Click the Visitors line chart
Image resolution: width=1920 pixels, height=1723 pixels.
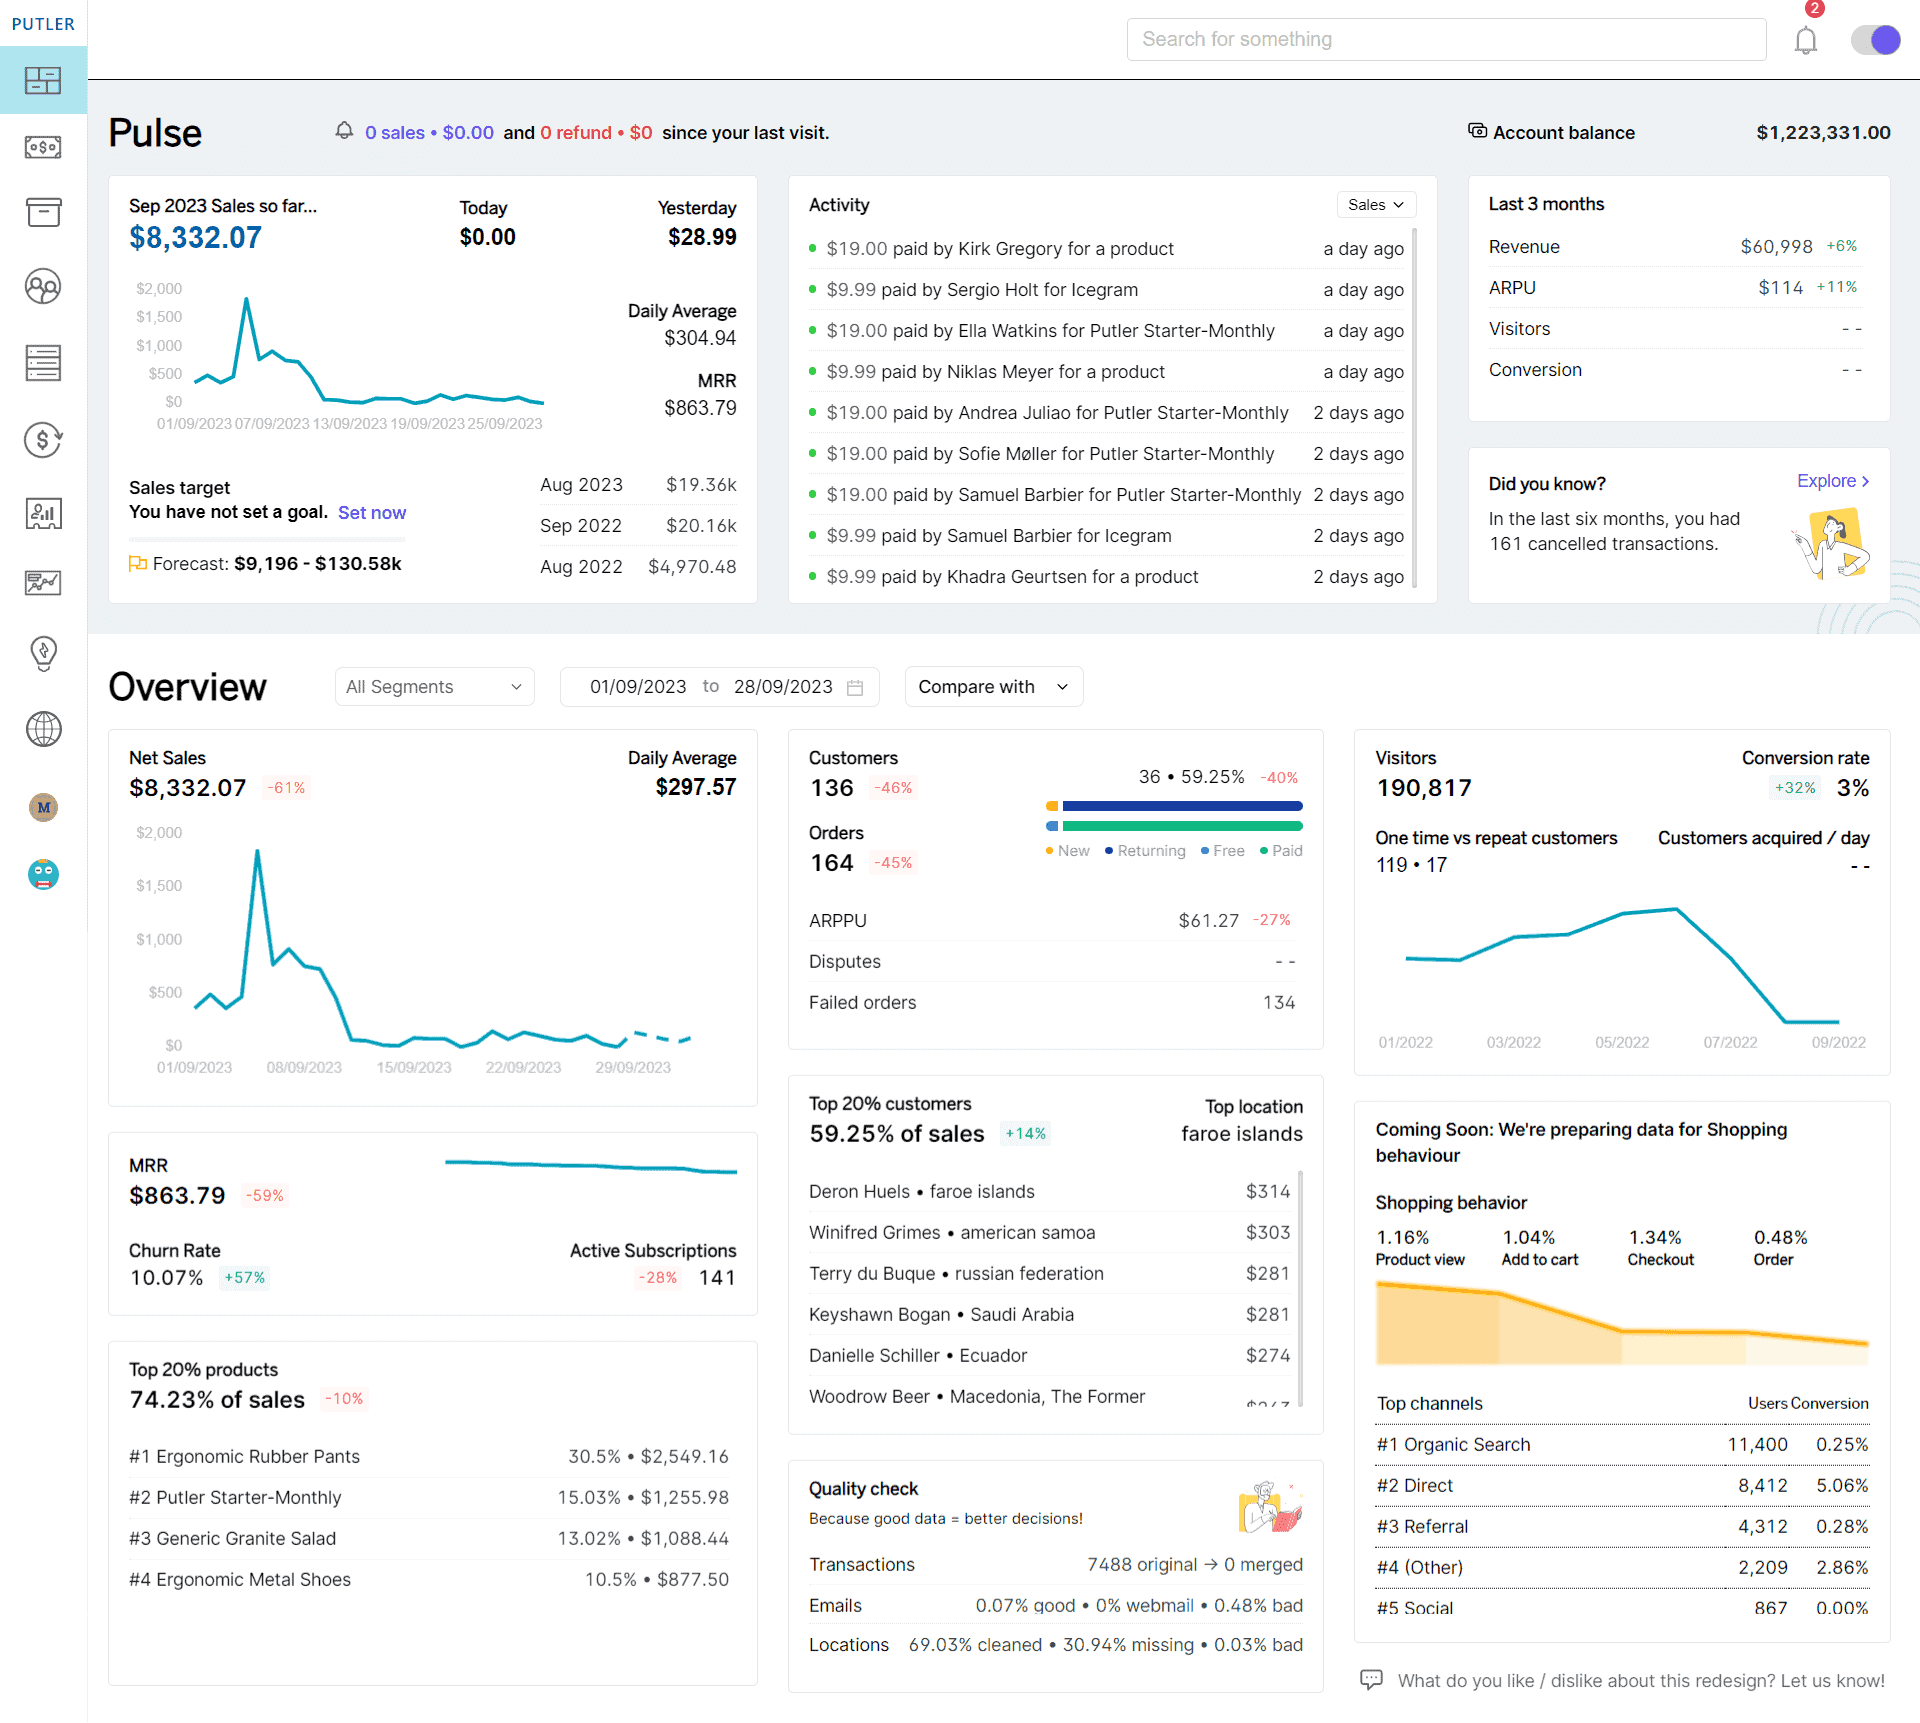pos(1622,965)
